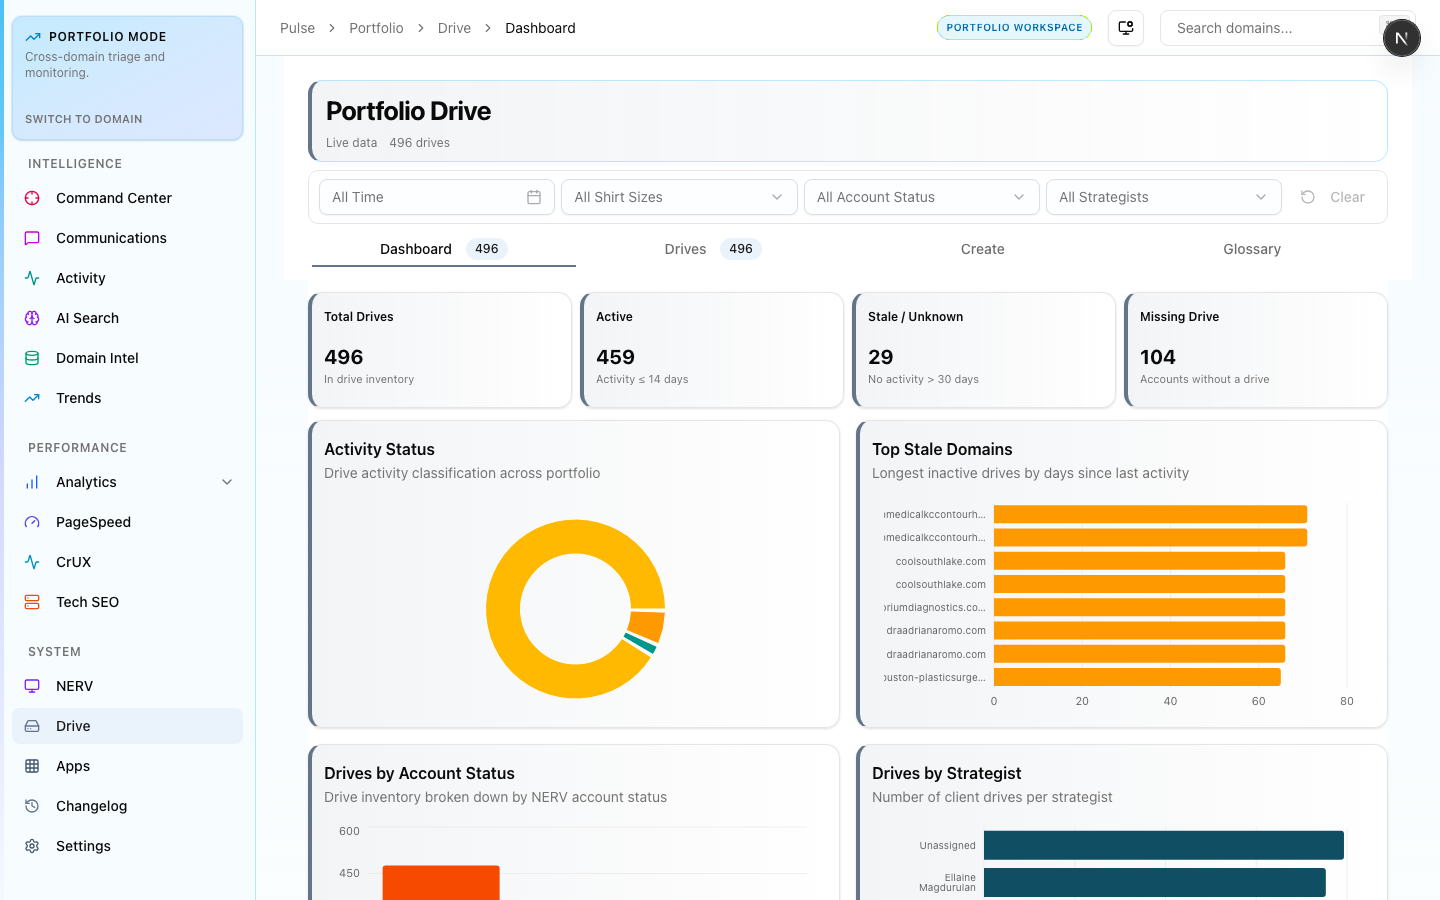Switch to Domain mode
This screenshot has height=900, width=1440.
(x=84, y=119)
